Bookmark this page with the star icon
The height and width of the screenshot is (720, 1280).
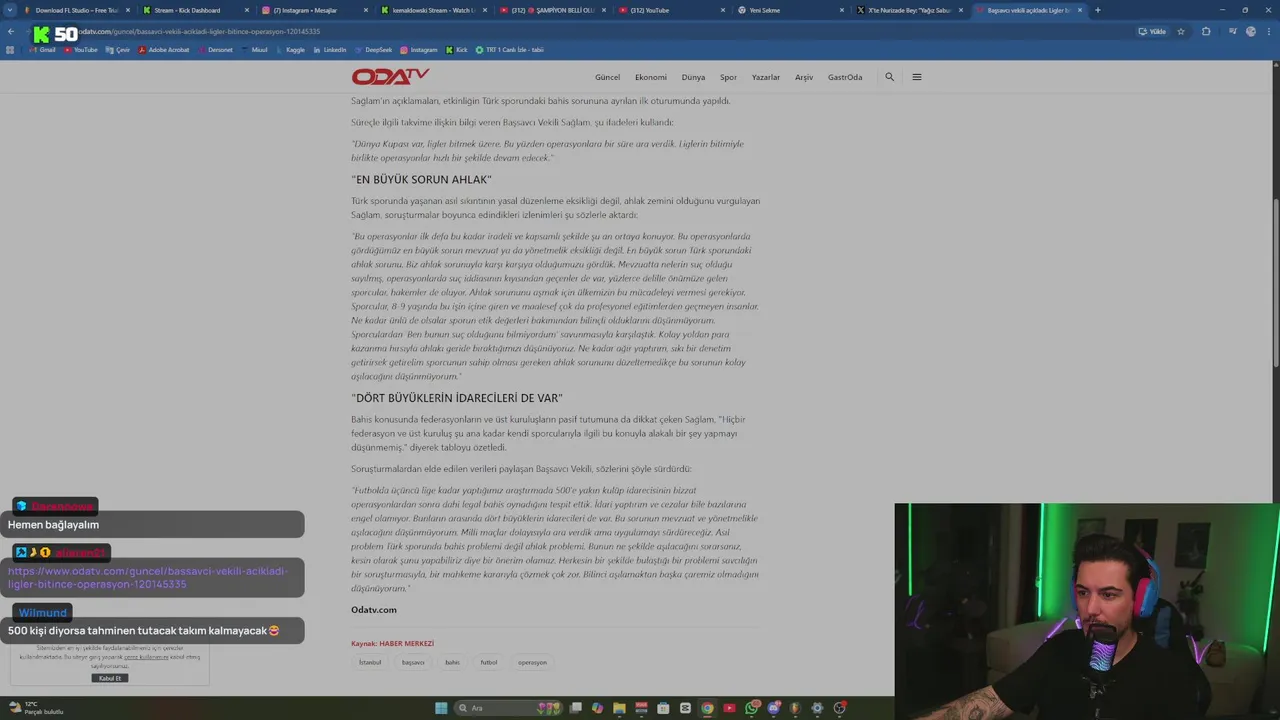click(x=1181, y=31)
